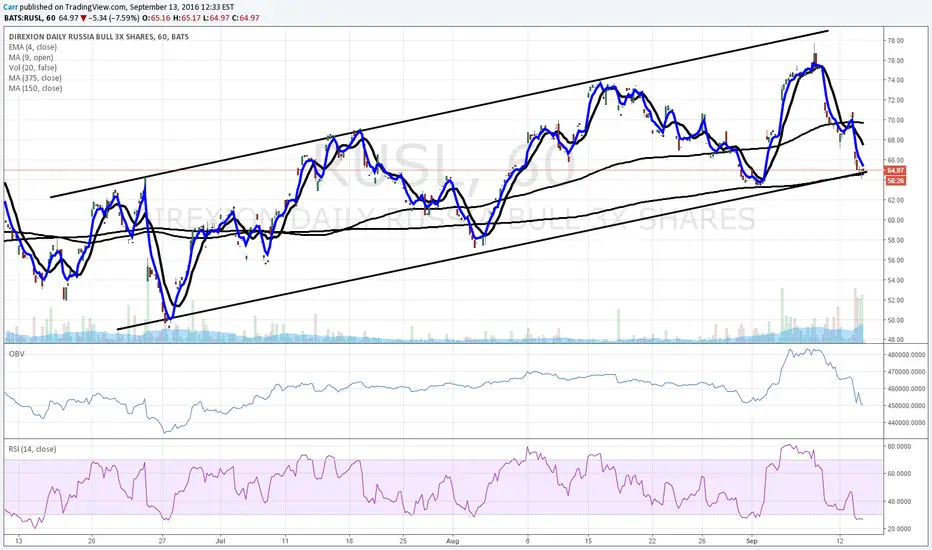Select the "EMA (4, close)" indicator legend

(33, 47)
